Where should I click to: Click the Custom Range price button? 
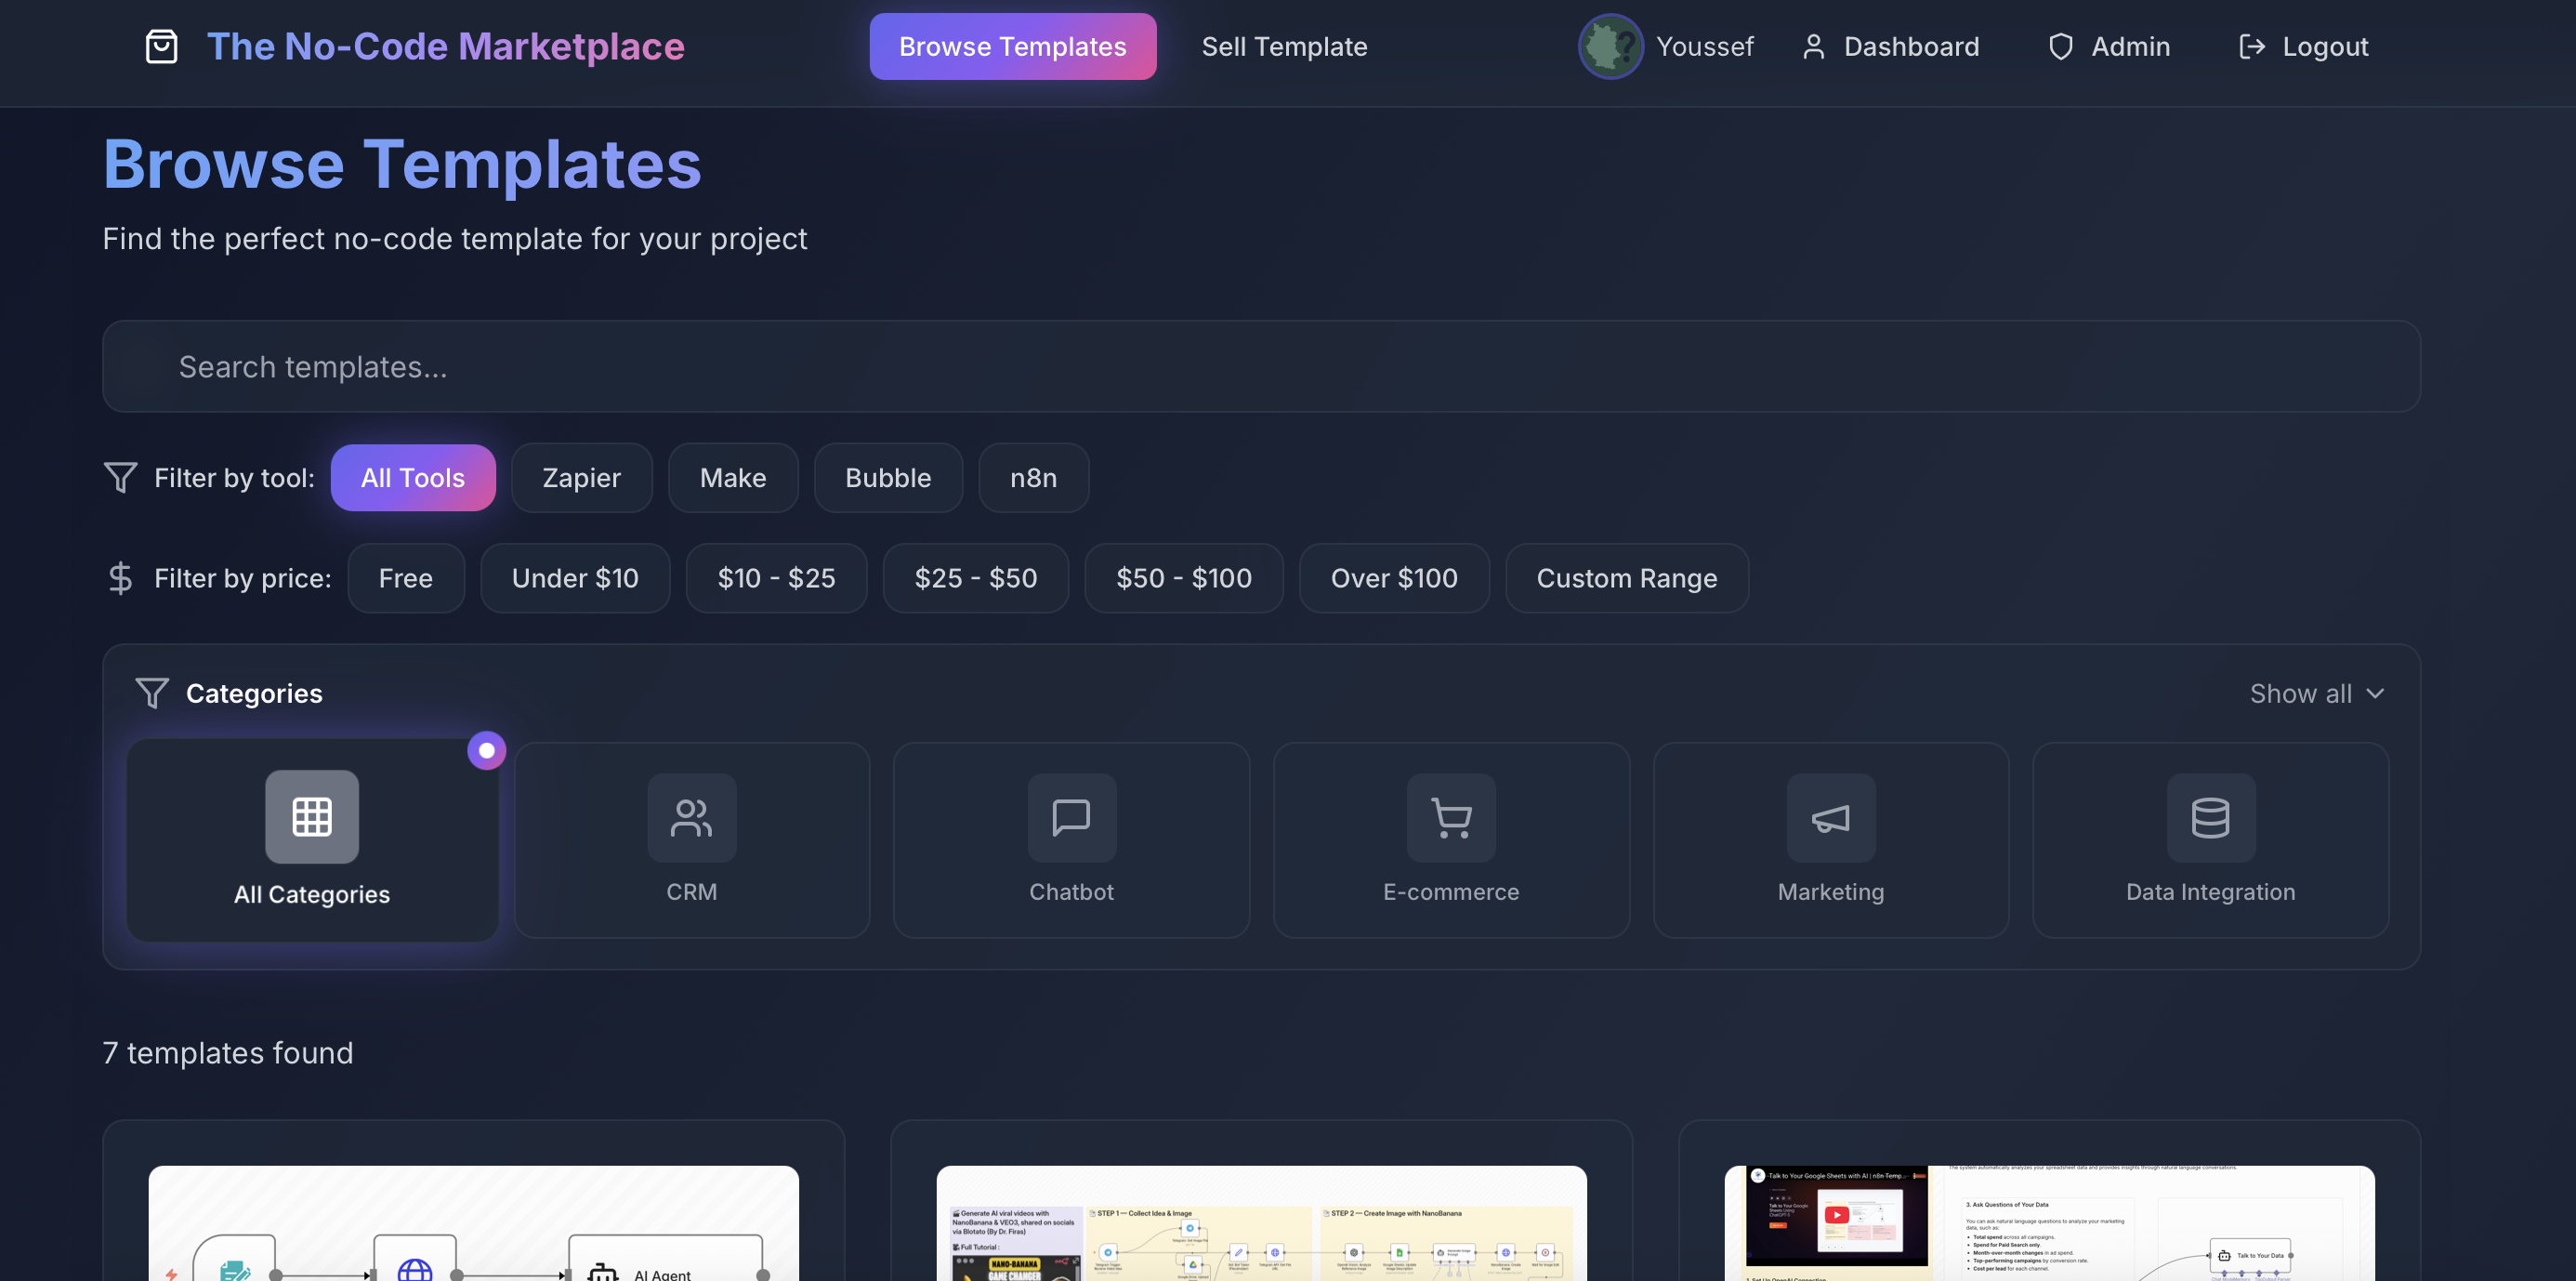coord(1627,577)
